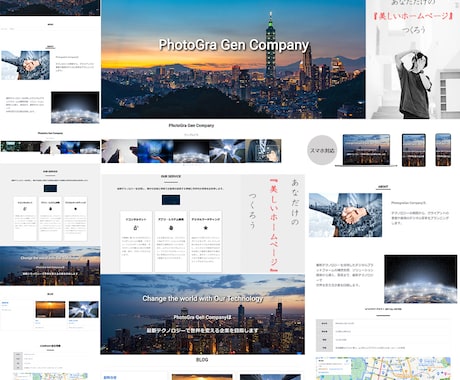Screen dimensions: 460x380
Task: Click the horizontal red 『美しいホームページ』 headline
Action: click(413, 16)
